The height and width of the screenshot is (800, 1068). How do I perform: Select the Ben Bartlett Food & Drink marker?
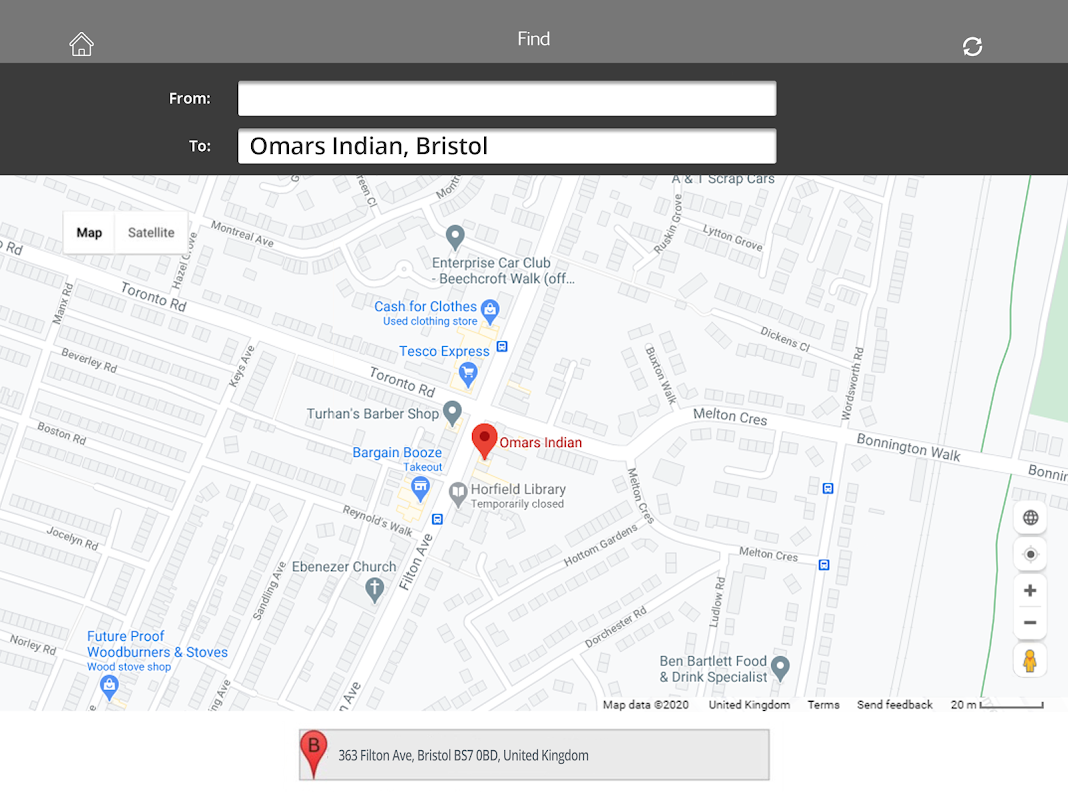click(780, 669)
